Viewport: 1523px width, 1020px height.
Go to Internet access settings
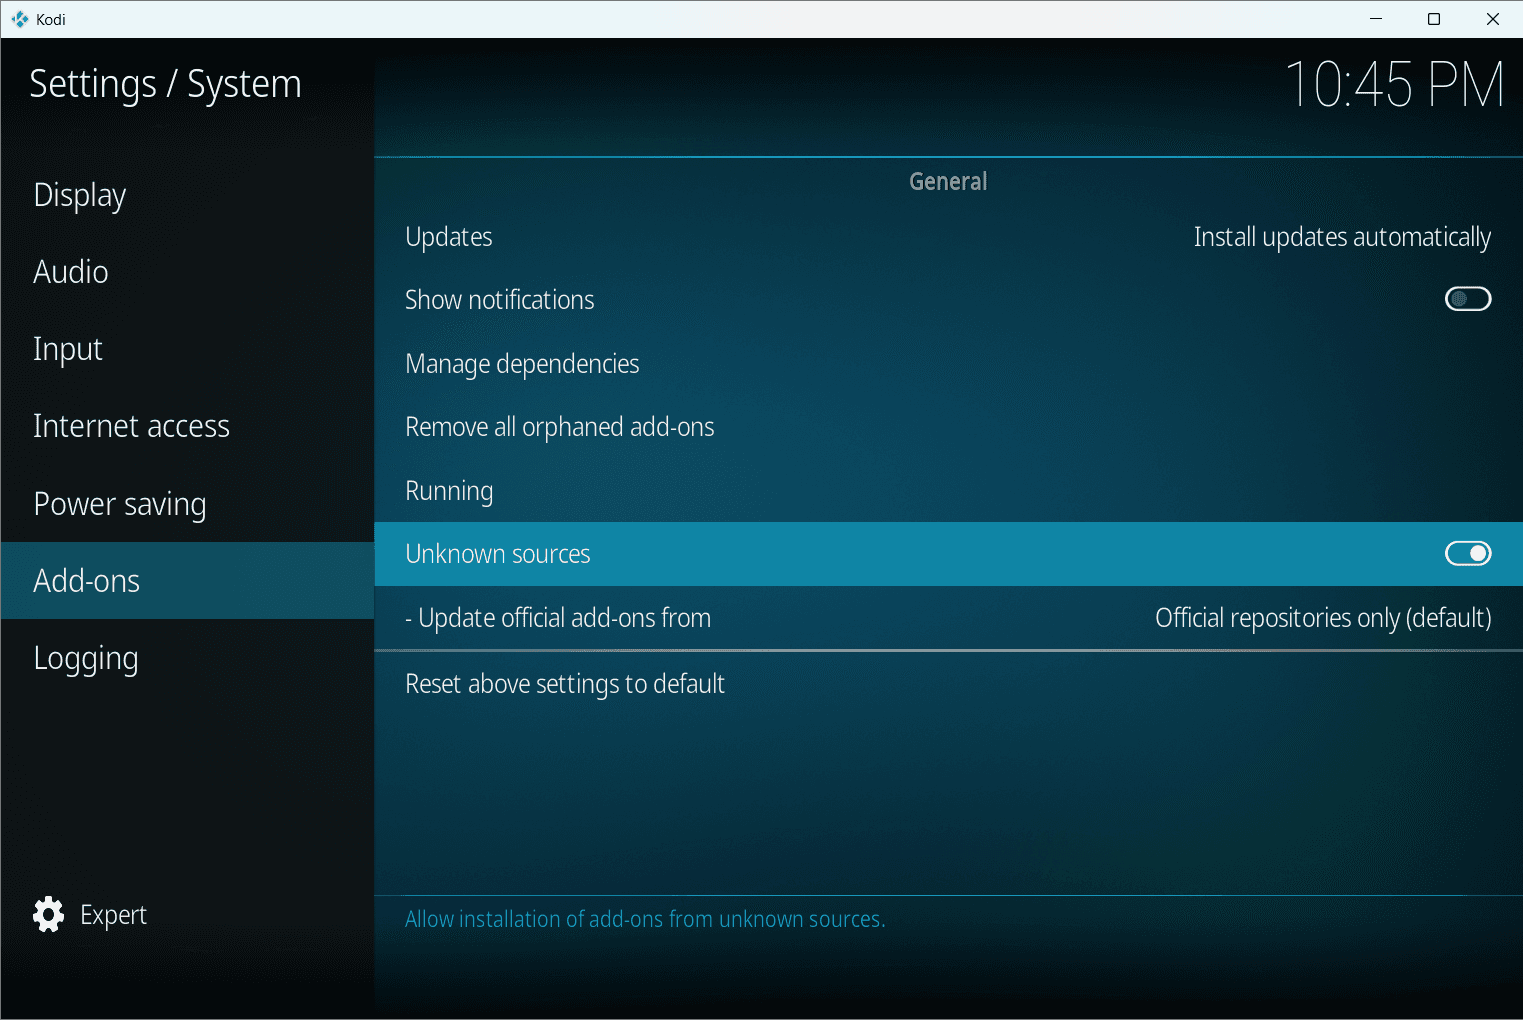[x=187, y=426]
